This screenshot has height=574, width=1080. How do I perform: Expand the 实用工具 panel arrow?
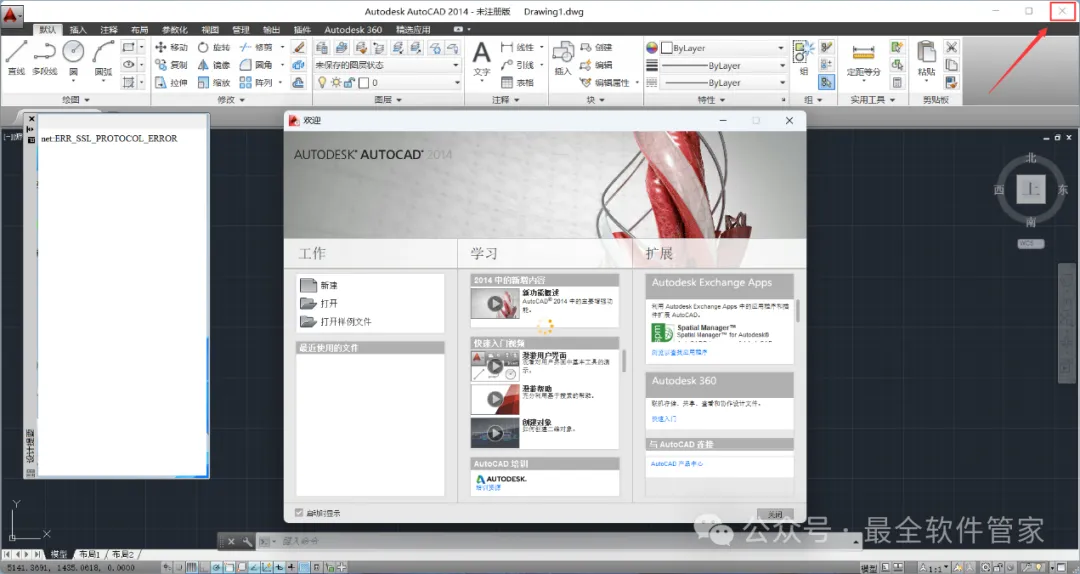[893, 100]
